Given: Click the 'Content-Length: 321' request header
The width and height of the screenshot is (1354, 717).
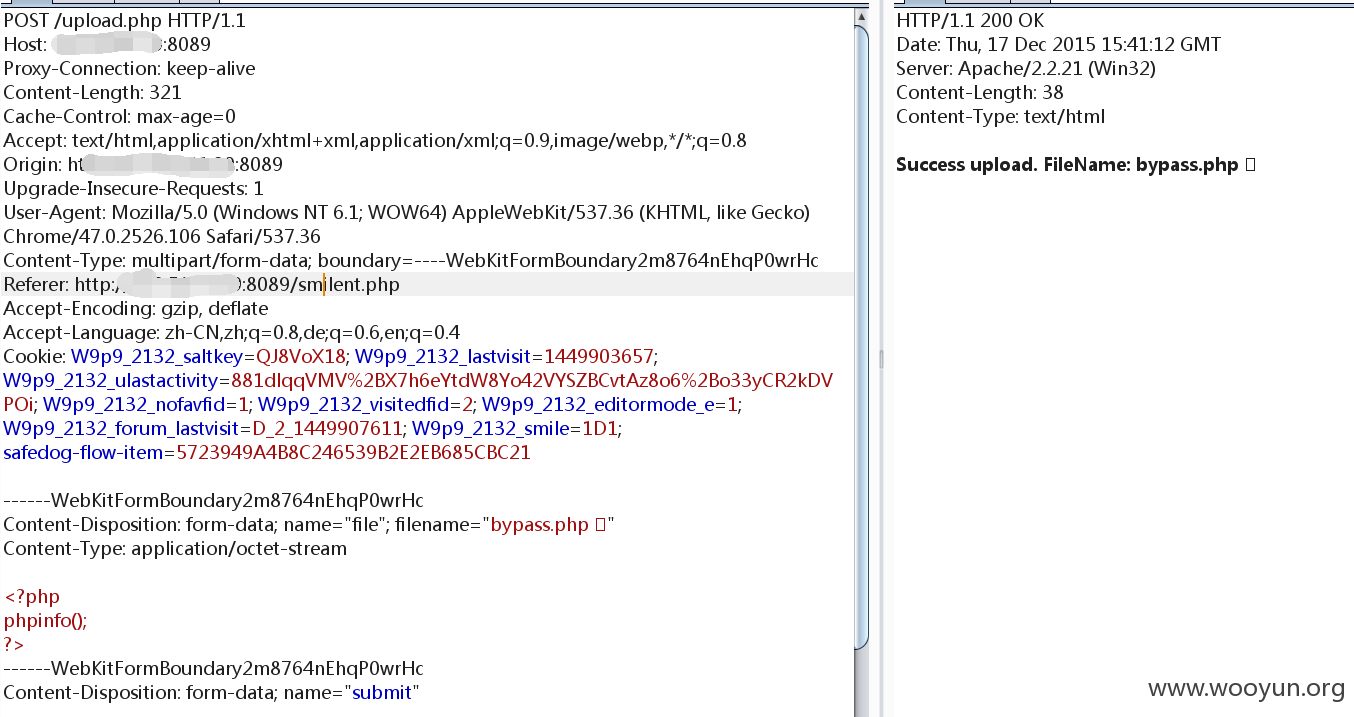Looking at the screenshot, I should click(x=92, y=92).
